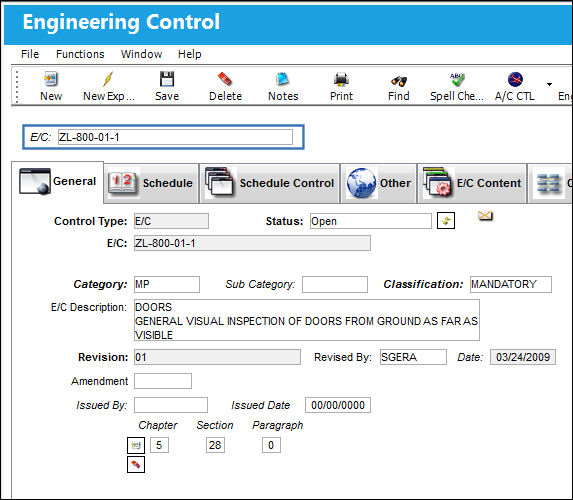Click the red eraser button below Chapter
This screenshot has width=573, height=500.
pyautogui.click(x=136, y=465)
